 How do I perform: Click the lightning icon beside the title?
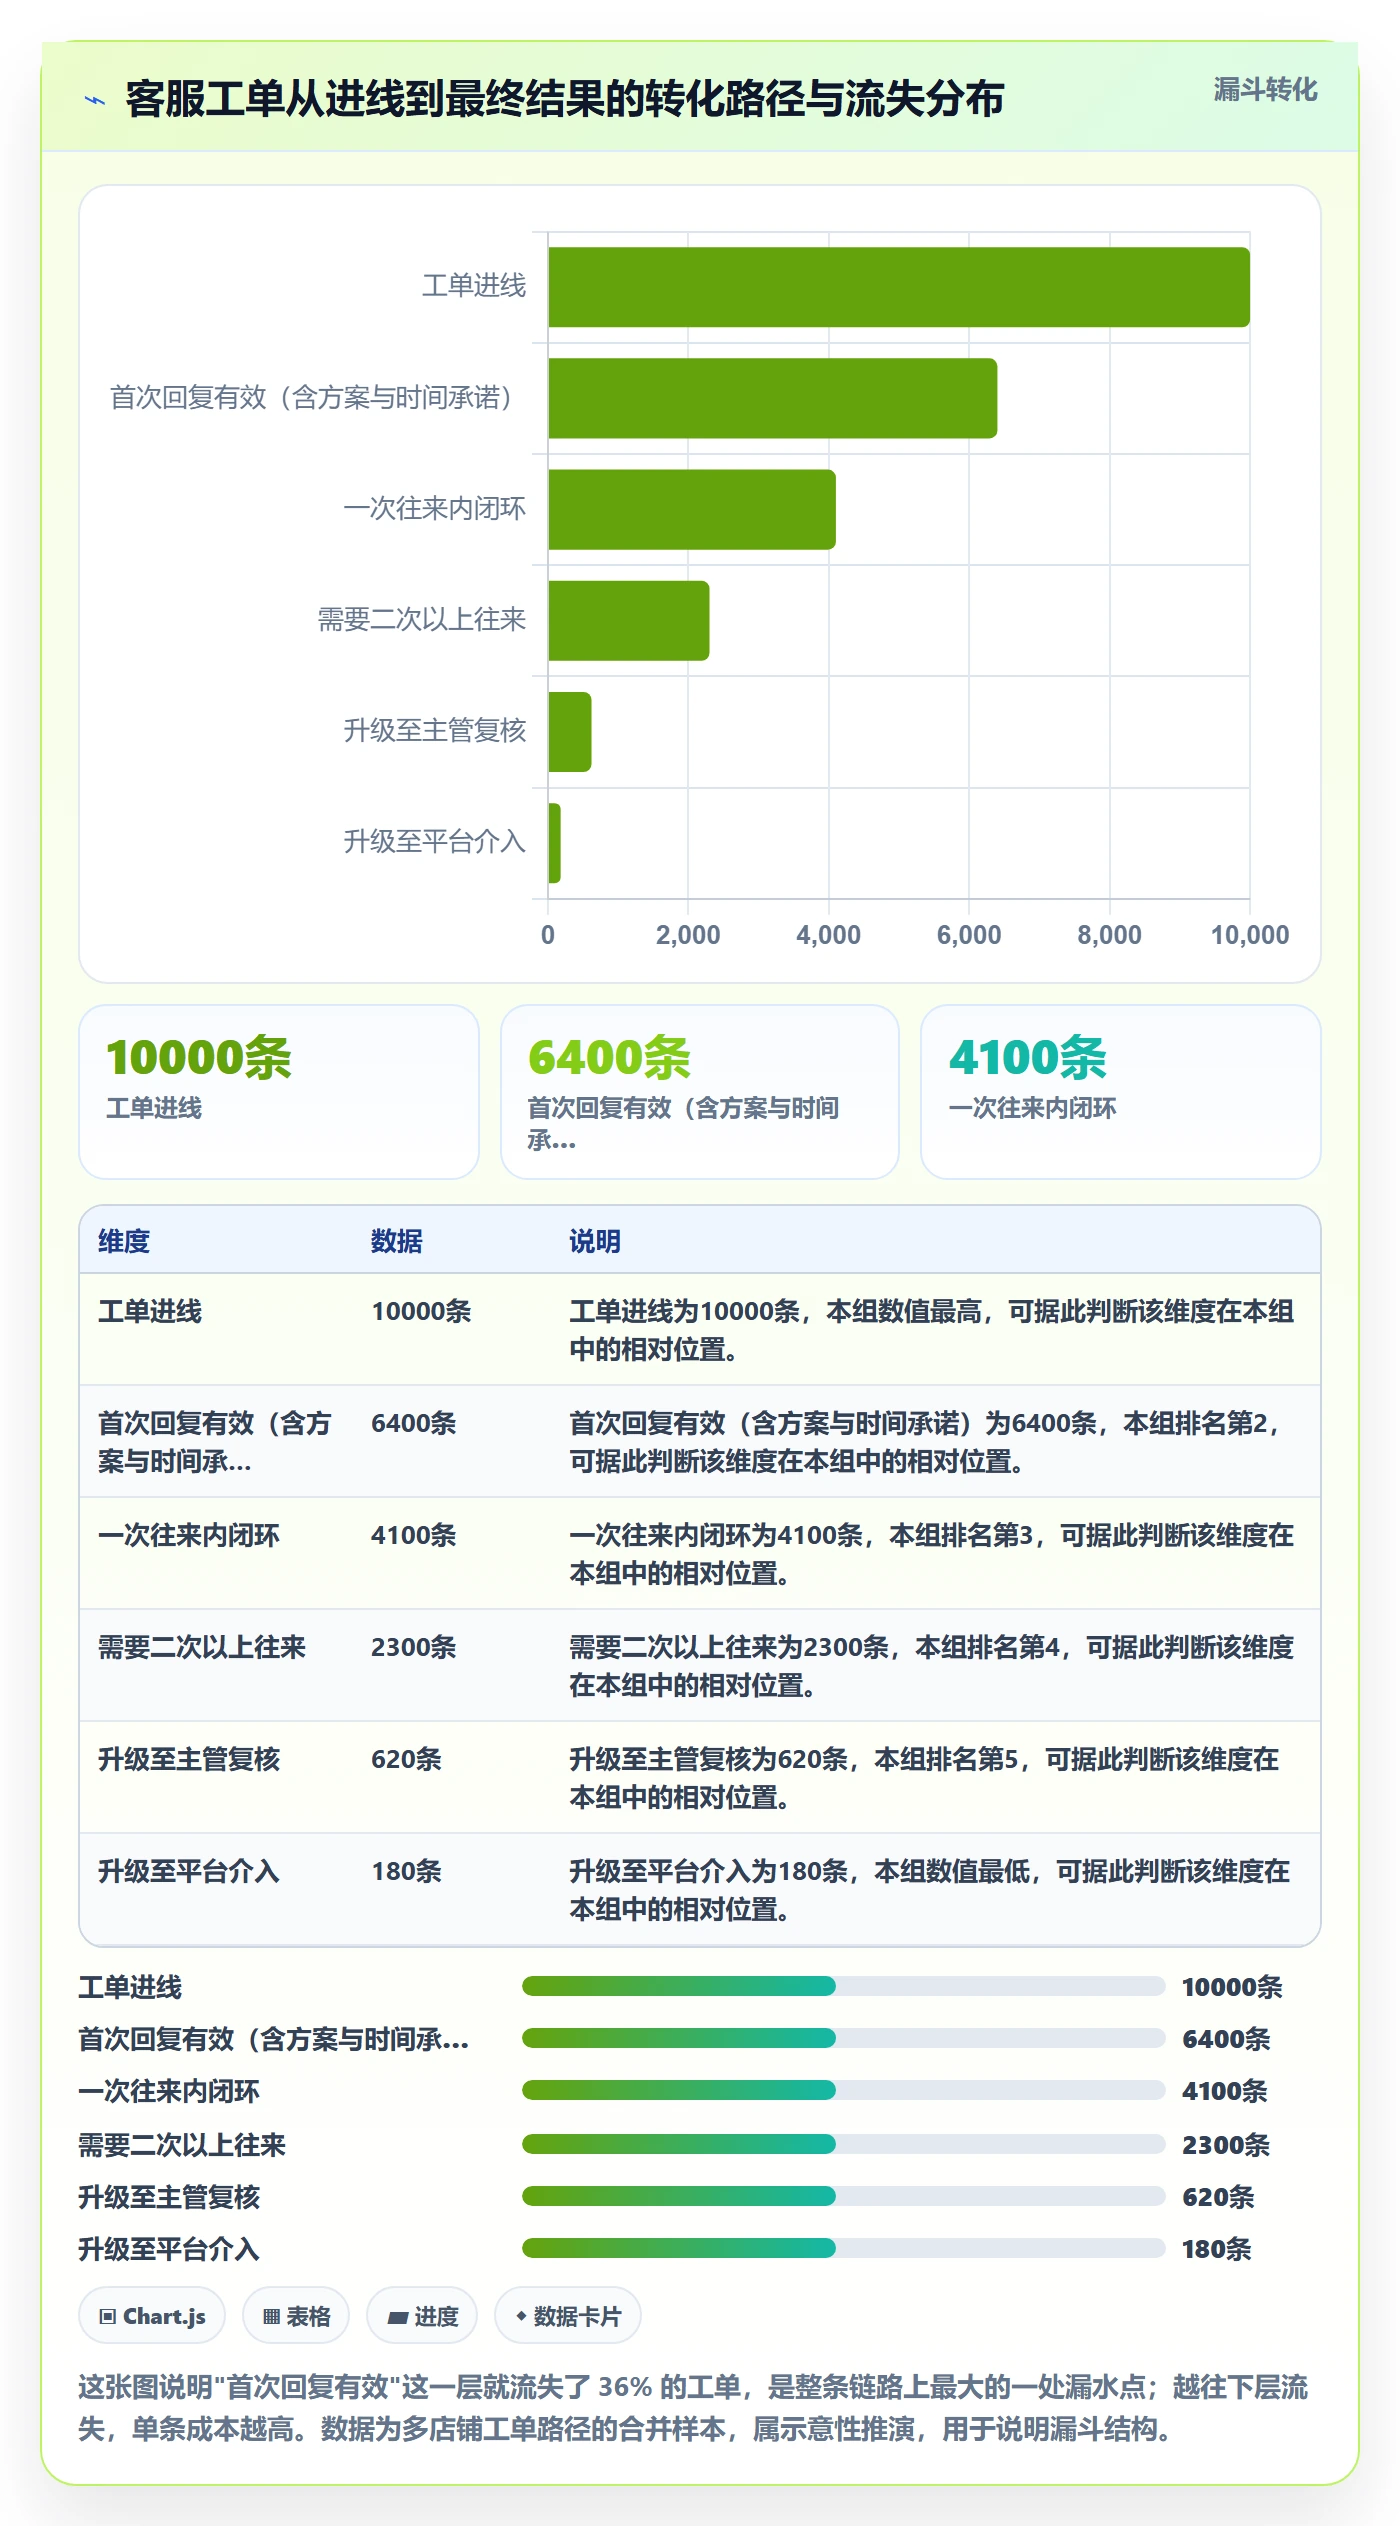click(x=95, y=100)
